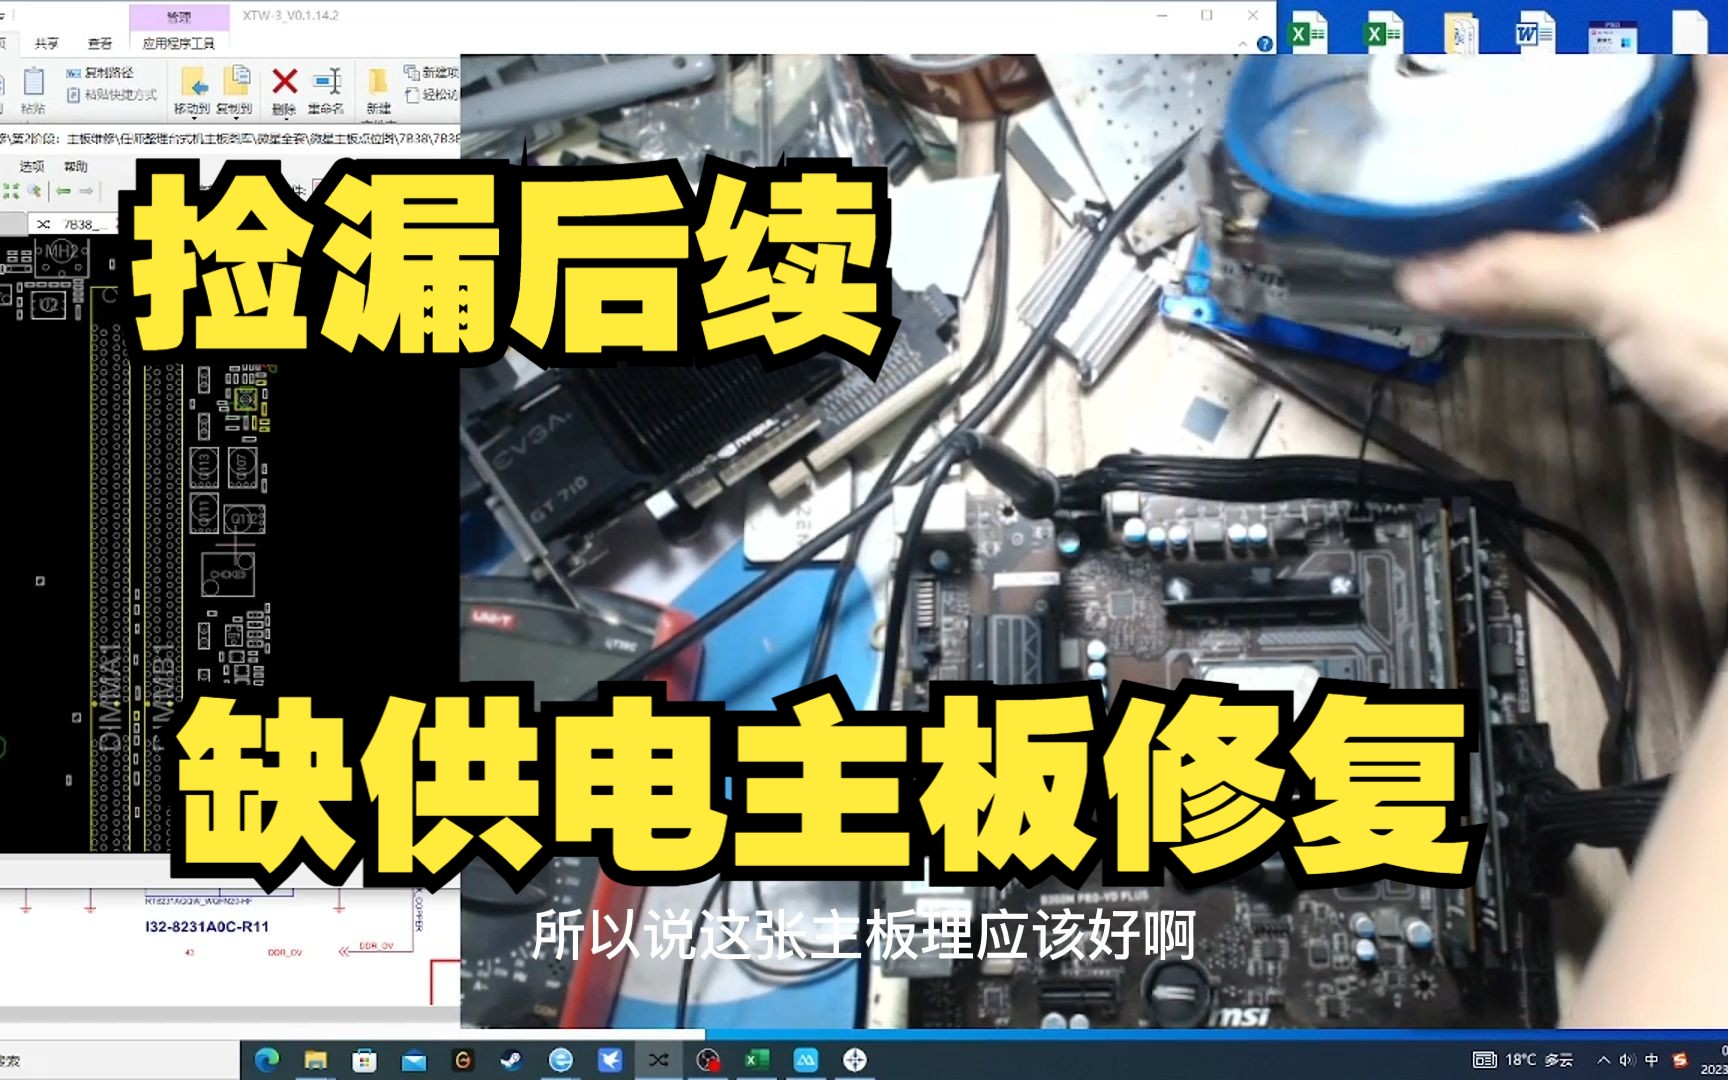The width and height of the screenshot is (1728, 1080).
Task: Open the 选项 (Options) menu in XTW-3
Action: 32,166
